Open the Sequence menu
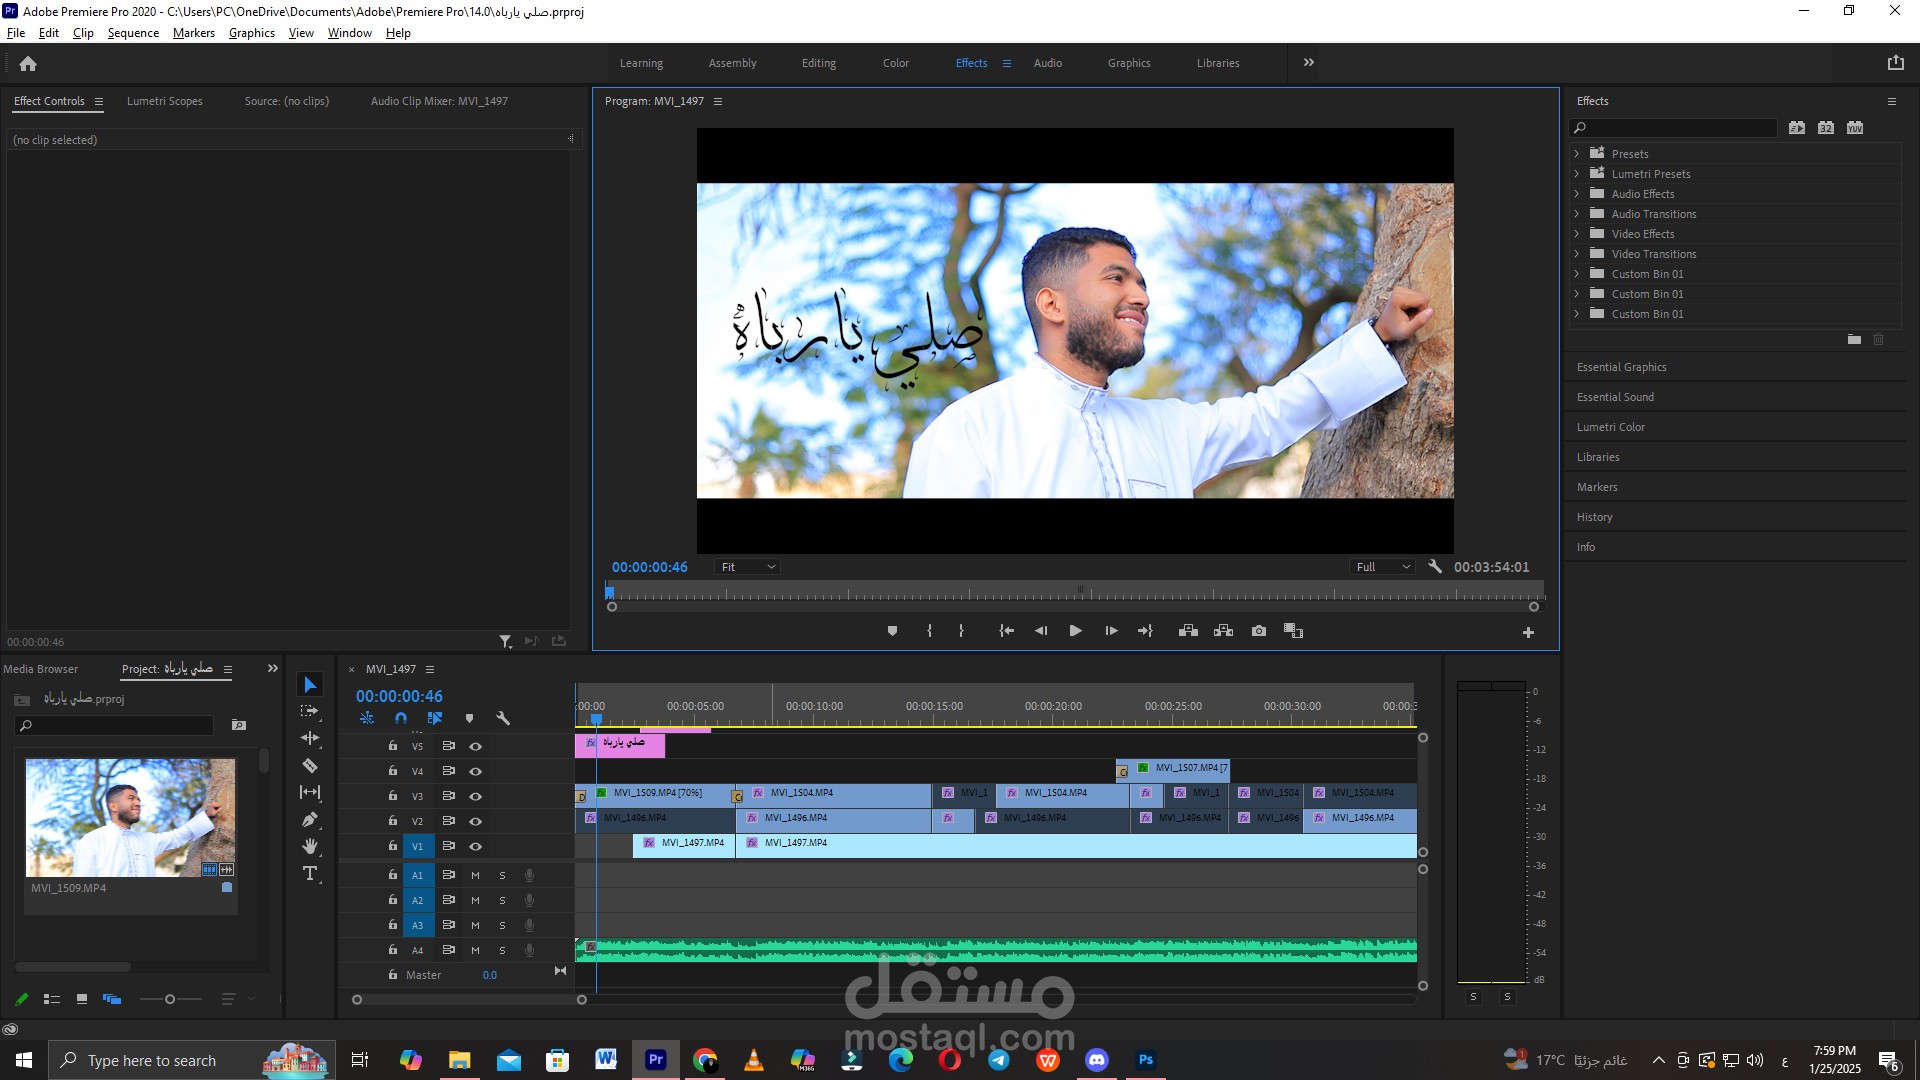 (x=133, y=33)
